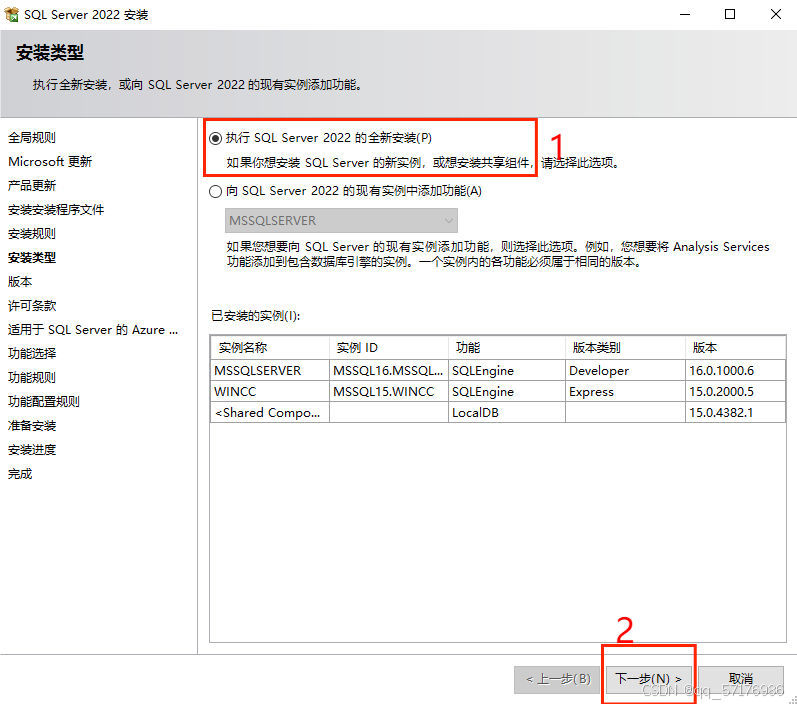Select 版本 step in sidebar
The height and width of the screenshot is (704, 797).
pyautogui.click(x=20, y=282)
